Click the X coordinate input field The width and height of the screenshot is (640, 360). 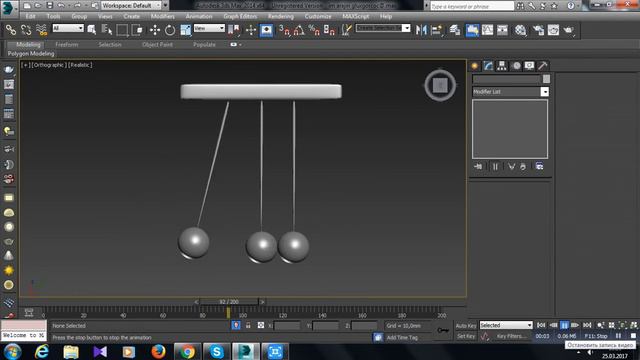(x=287, y=326)
